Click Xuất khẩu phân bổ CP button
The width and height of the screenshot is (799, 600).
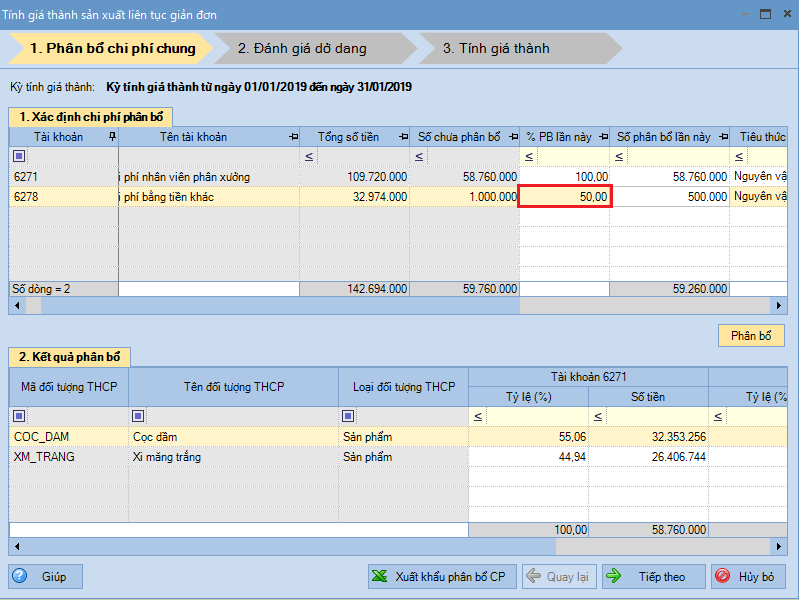[439, 577]
